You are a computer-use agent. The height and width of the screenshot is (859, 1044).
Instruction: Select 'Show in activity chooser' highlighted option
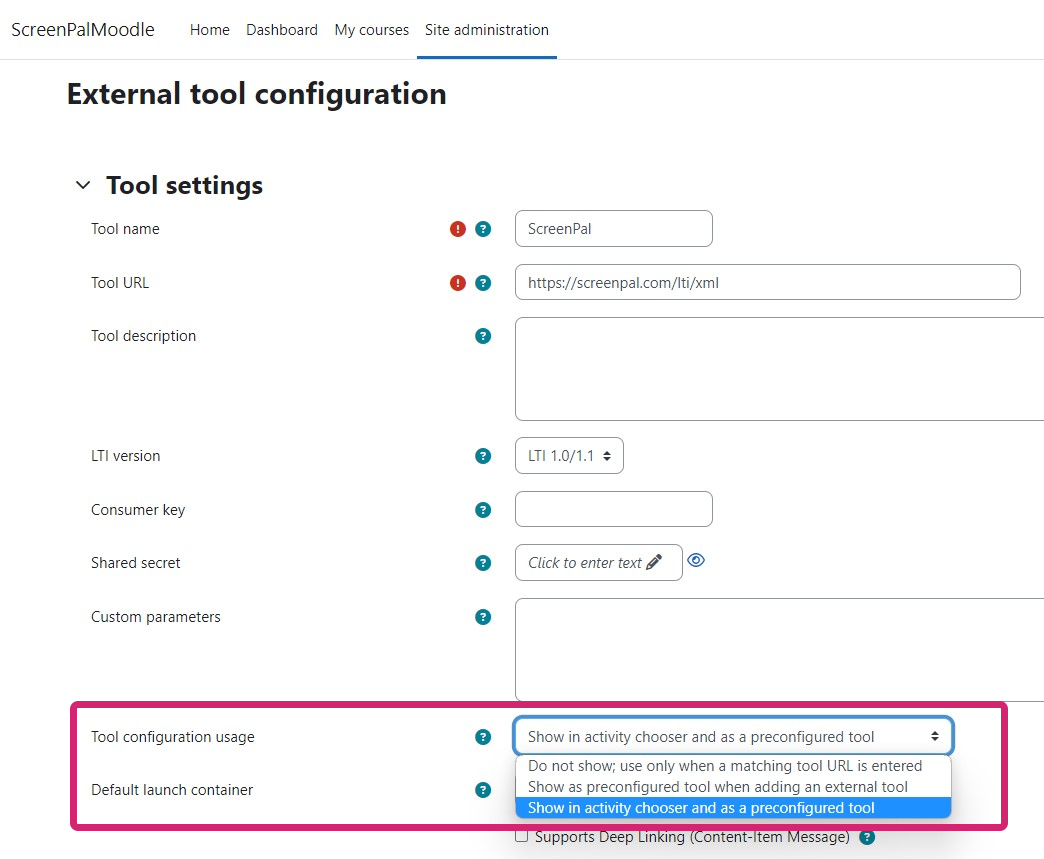733,808
